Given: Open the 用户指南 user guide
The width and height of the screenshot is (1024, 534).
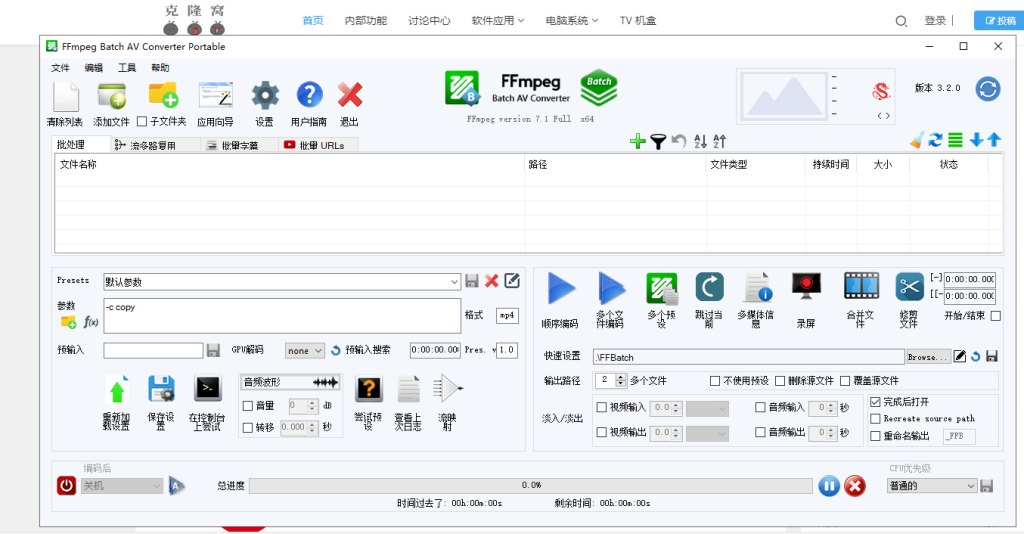Looking at the screenshot, I should (x=310, y=95).
